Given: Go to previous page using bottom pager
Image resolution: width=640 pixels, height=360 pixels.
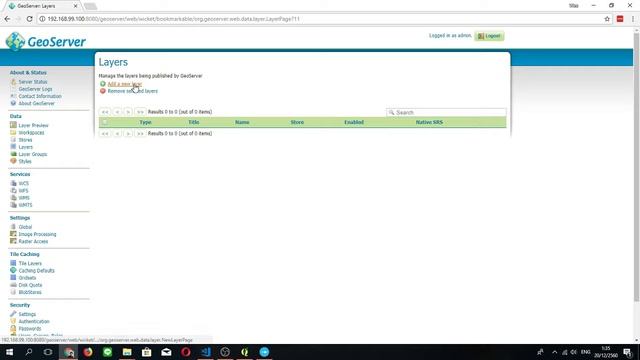Looking at the screenshot, I should pyautogui.click(x=117, y=133).
